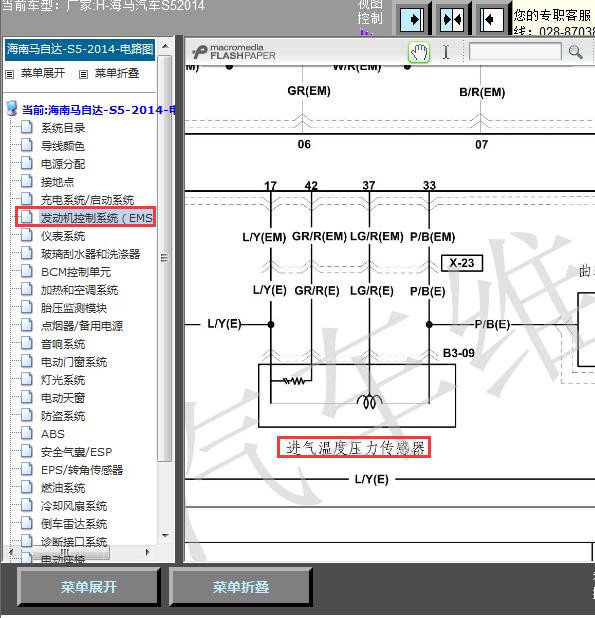Open 导线颜色 page

(x=63, y=146)
